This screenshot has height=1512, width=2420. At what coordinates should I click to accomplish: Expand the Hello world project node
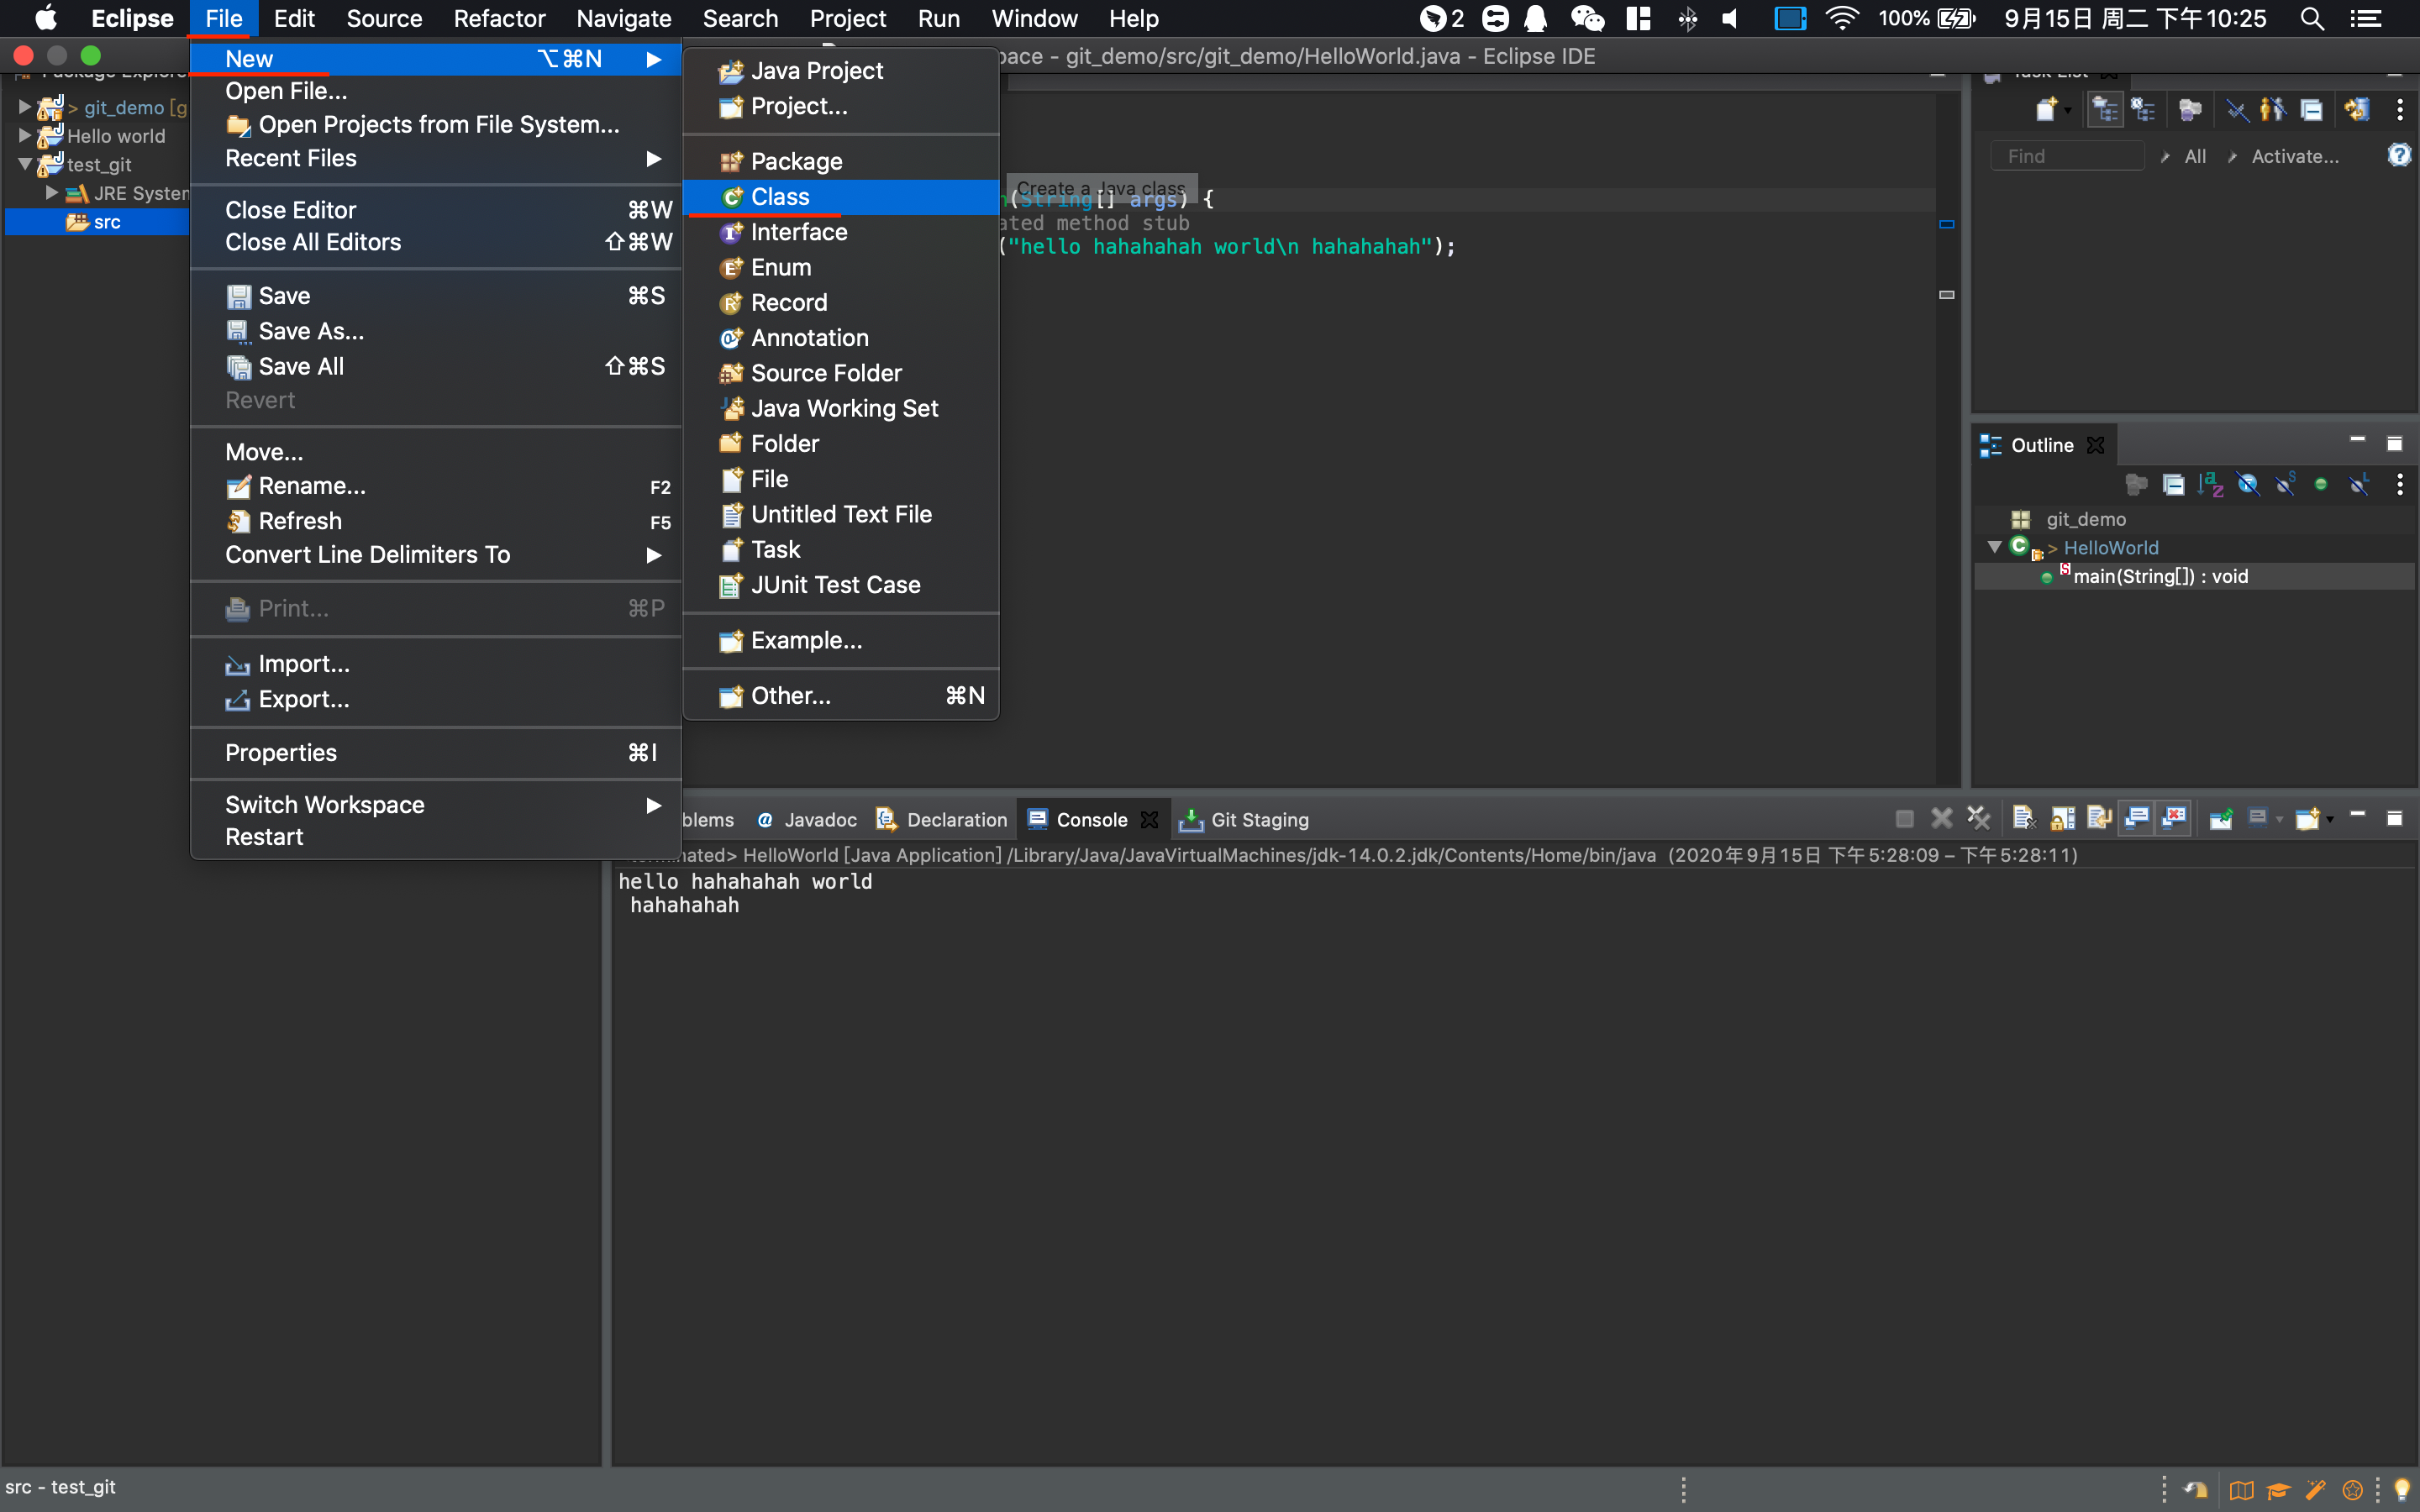[25, 135]
